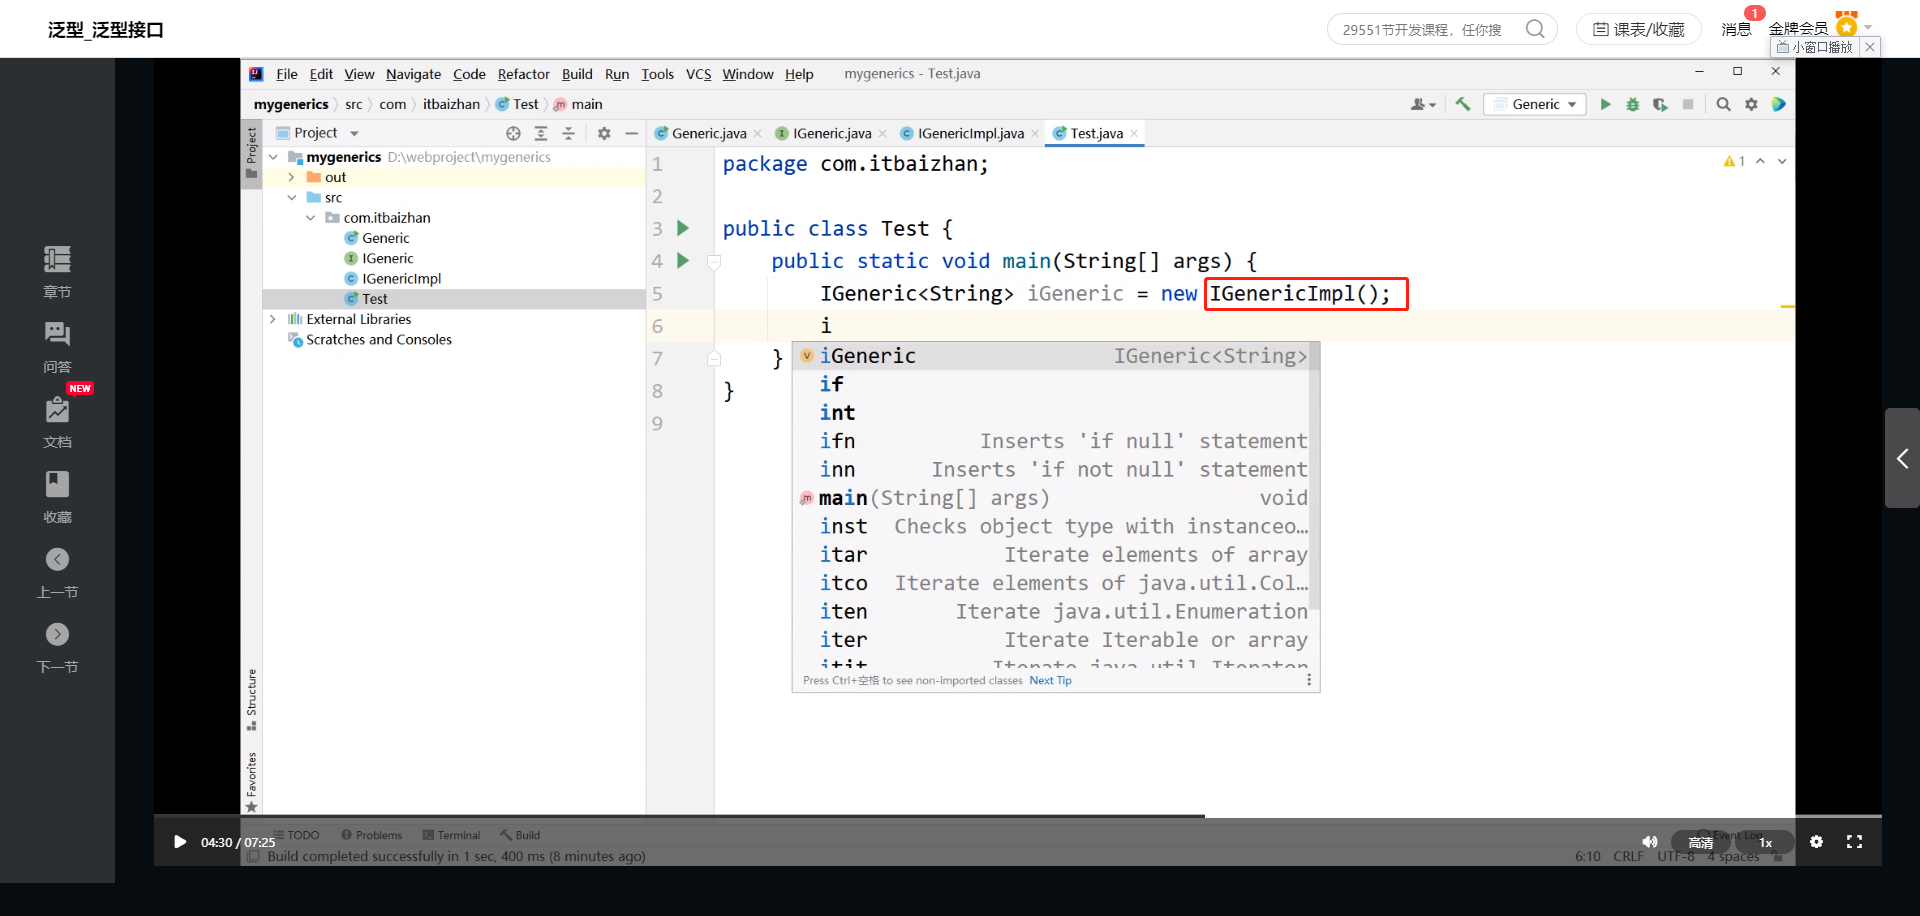Image resolution: width=1920 pixels, height=916 pixels.
Task: Close the IGeneric.java editor tab
Action: pos(882,134)
